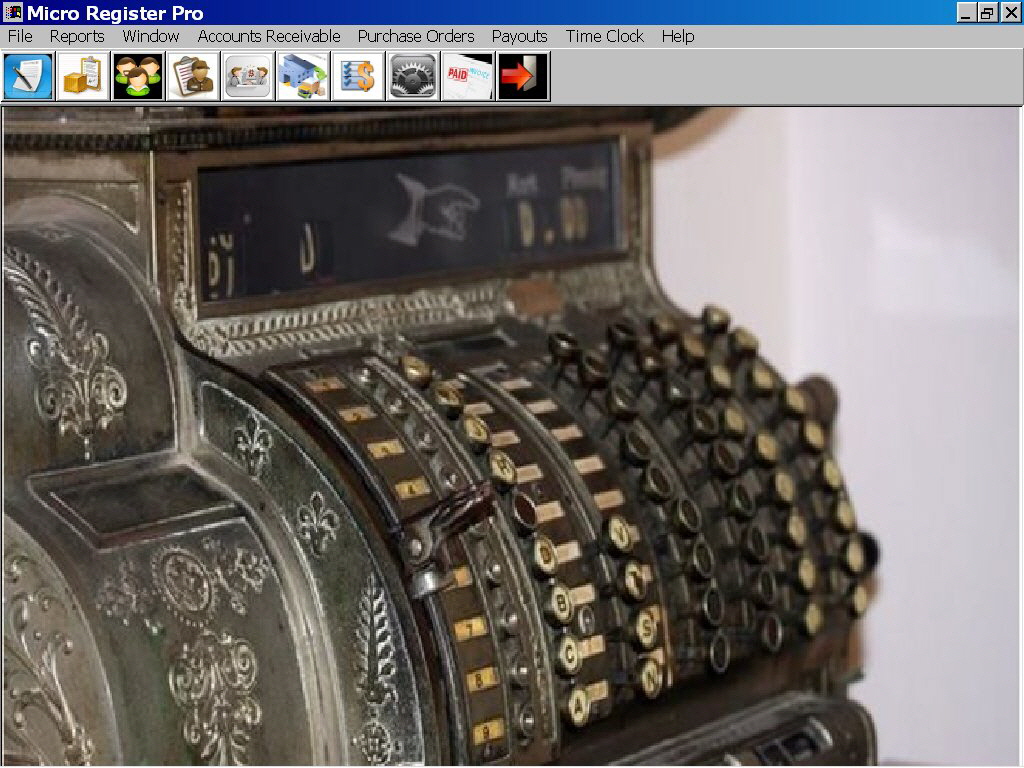Click the salespeople with dollar icon
The image size is (1024, 768).
coord(248,76)
